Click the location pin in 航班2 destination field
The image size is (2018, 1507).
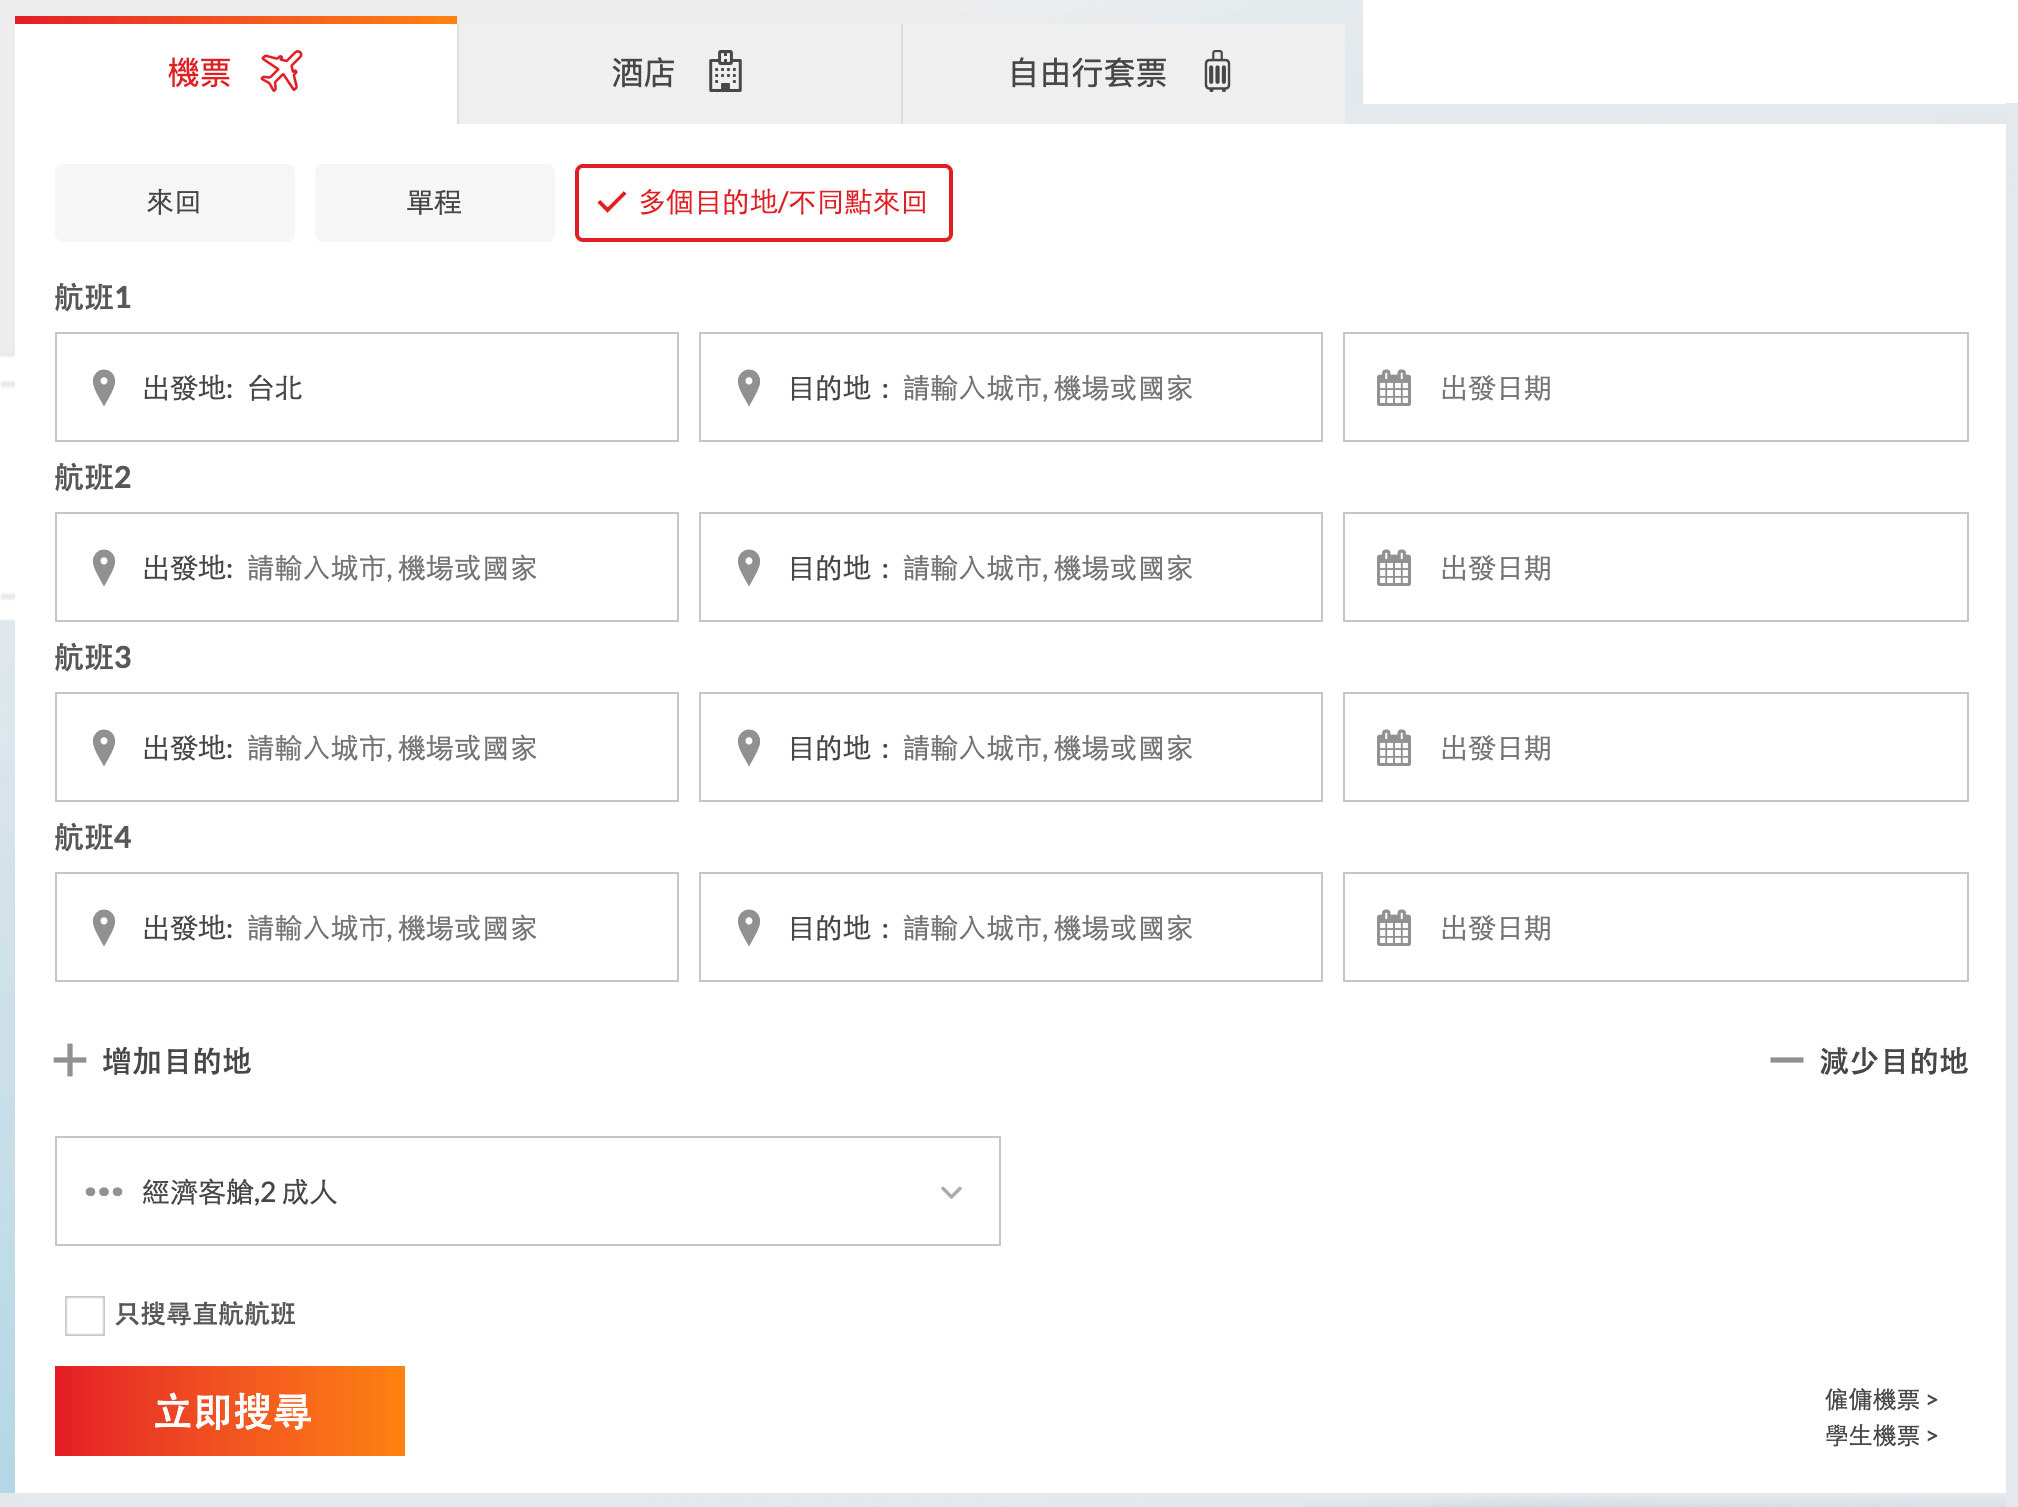click(x=749, y=568)
